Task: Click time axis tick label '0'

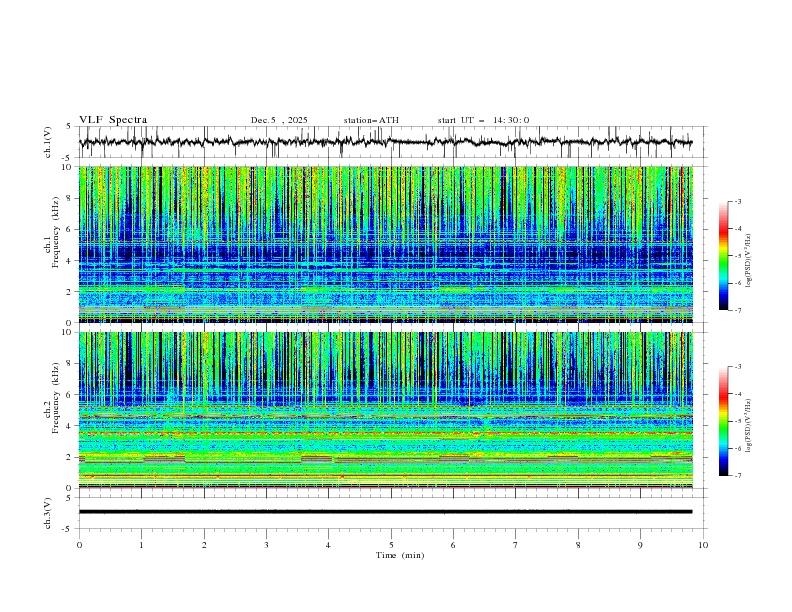Action: point(79,545)
